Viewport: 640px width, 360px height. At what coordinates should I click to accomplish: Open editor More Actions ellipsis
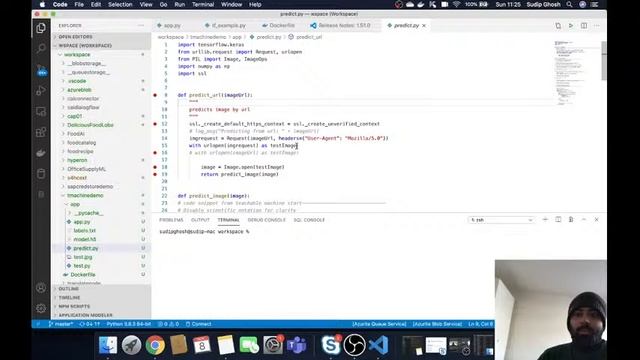coord(597,26)
